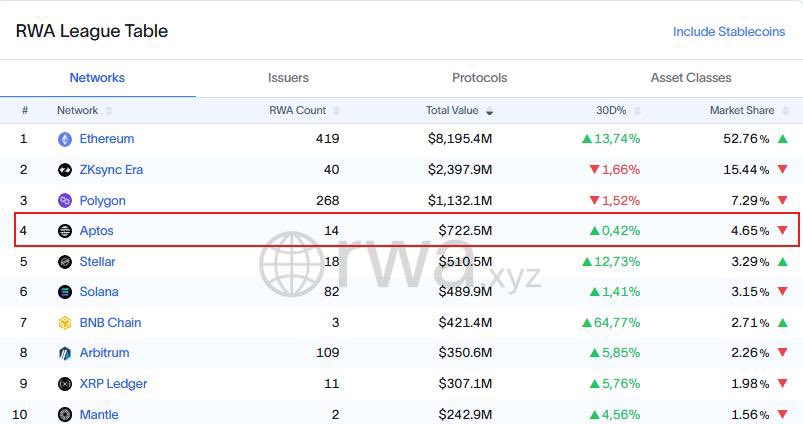
Task: Sort by RWA Count column arrow
Action: (x=336, y=111)
